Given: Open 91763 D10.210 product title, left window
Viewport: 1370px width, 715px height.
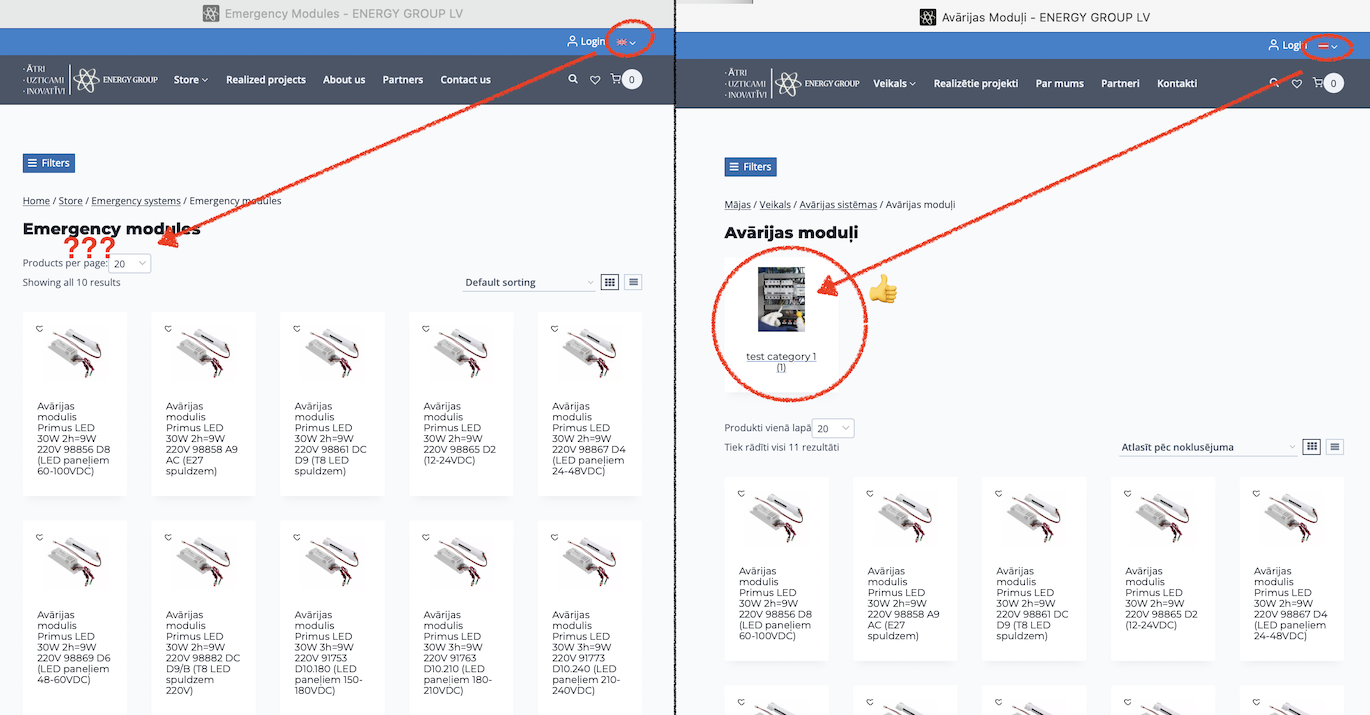Looking at the screenshot, I should click(x=457, y=652).
